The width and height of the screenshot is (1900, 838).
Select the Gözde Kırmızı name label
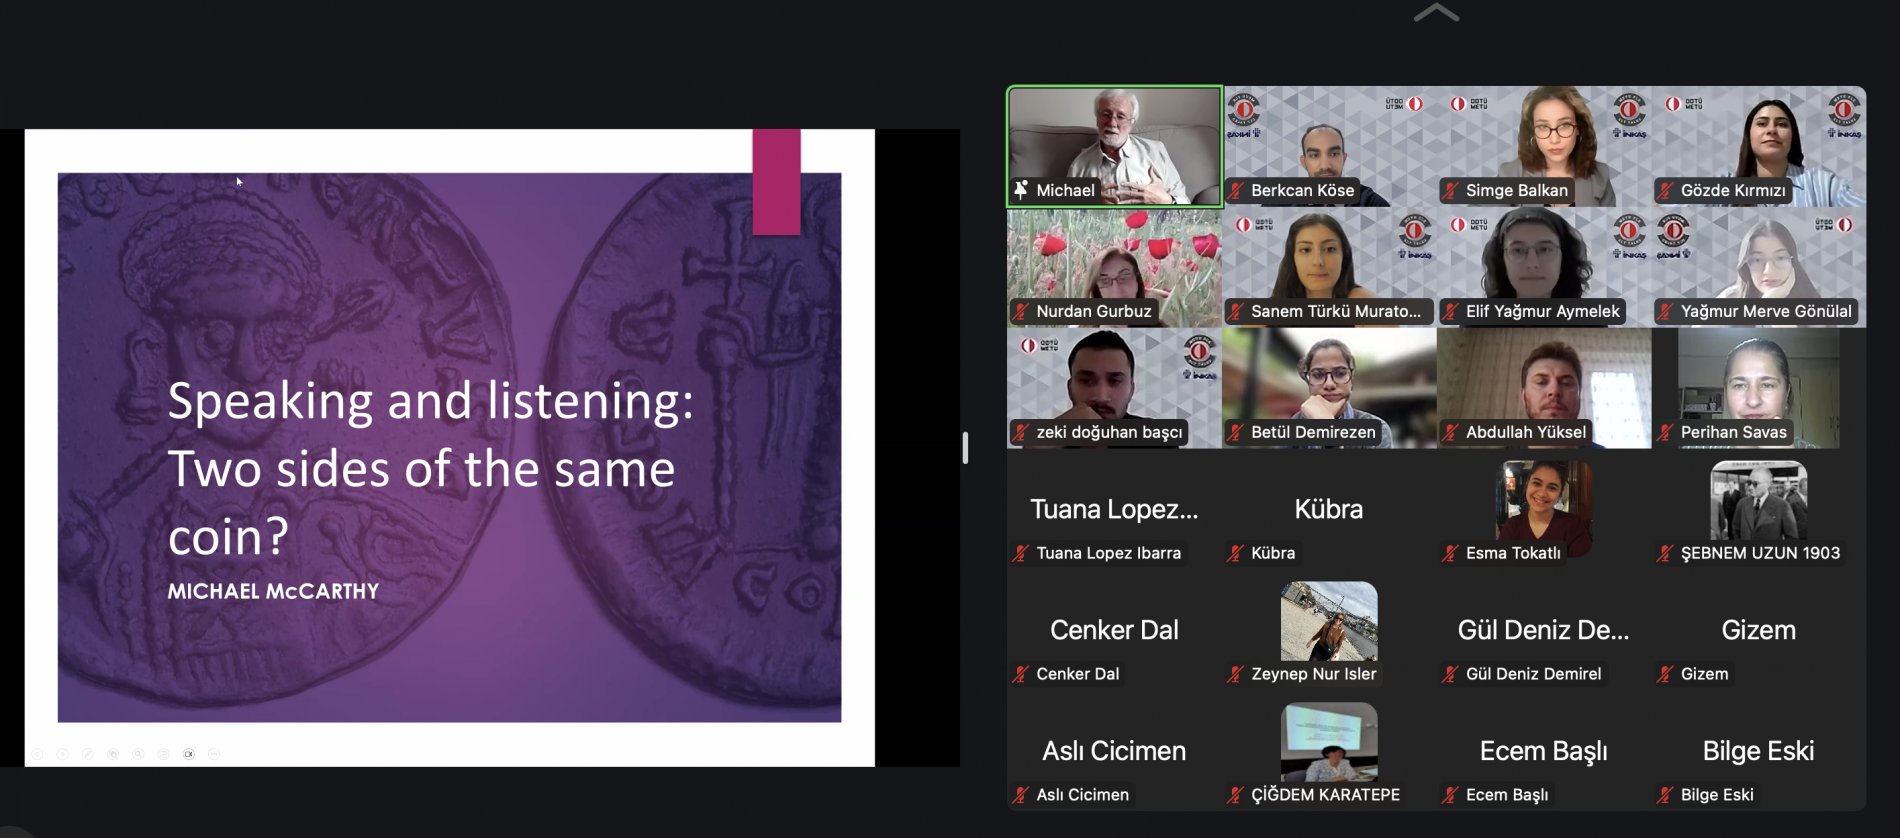(1732, 190)
